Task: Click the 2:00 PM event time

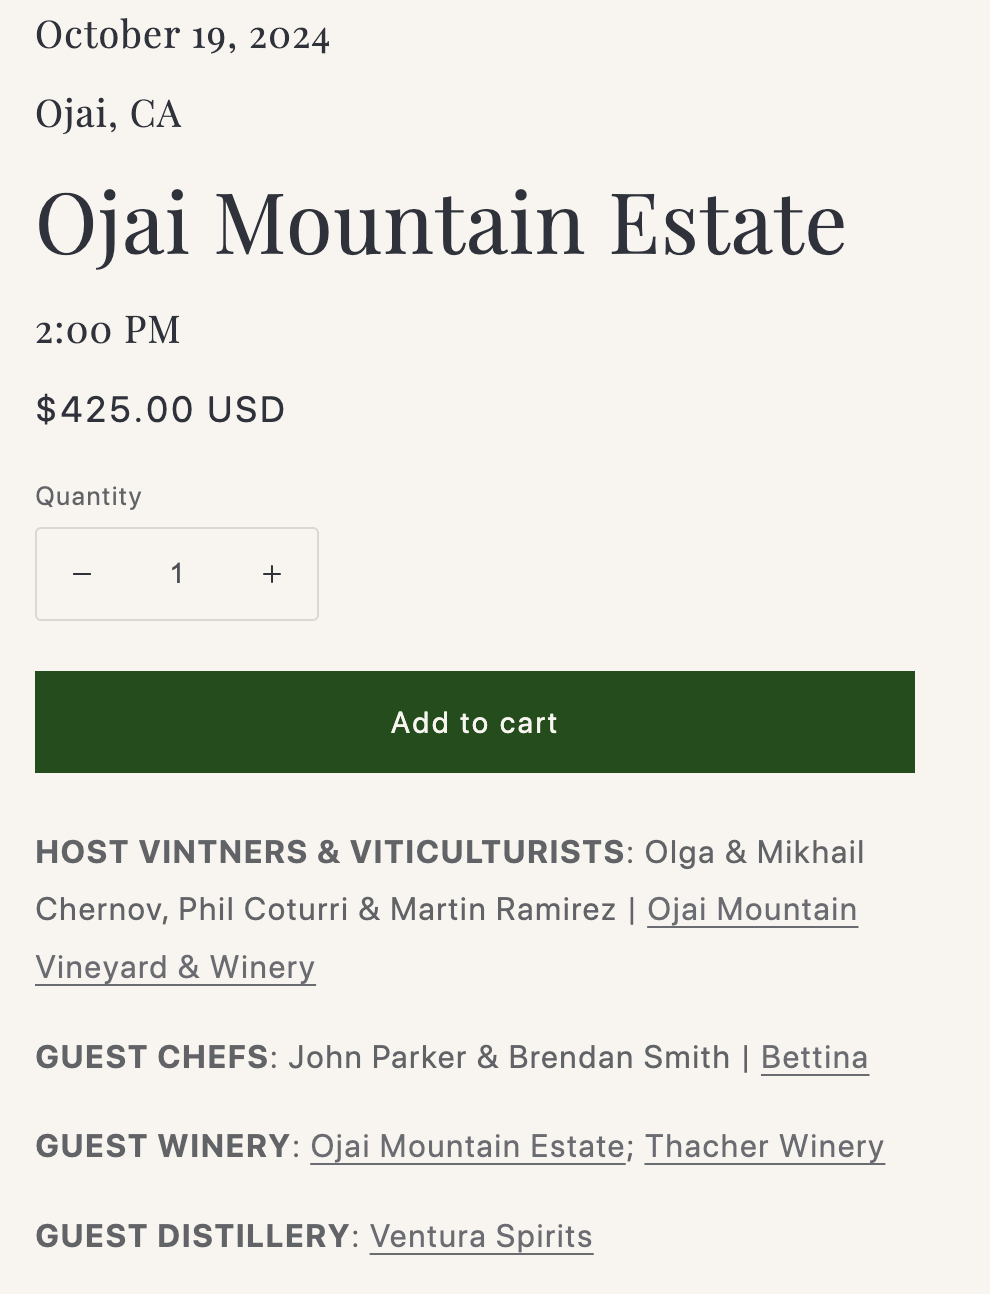Action: pos(108,330)
